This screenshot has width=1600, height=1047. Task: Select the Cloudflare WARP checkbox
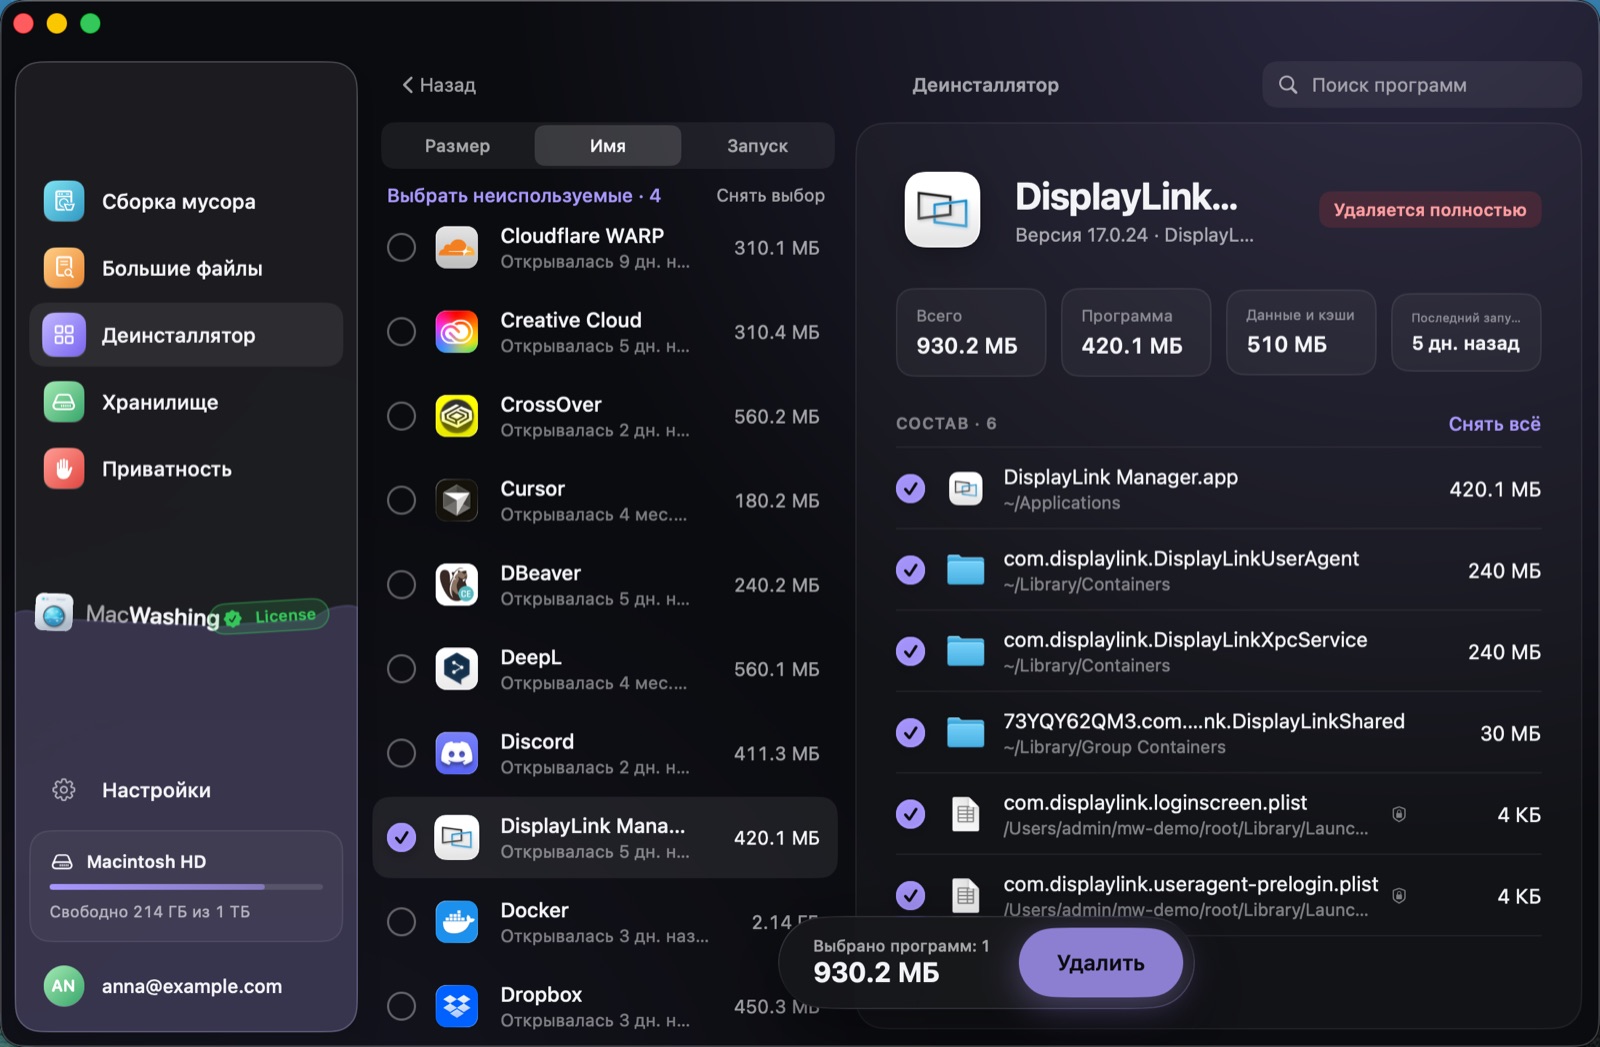[402, 247]
